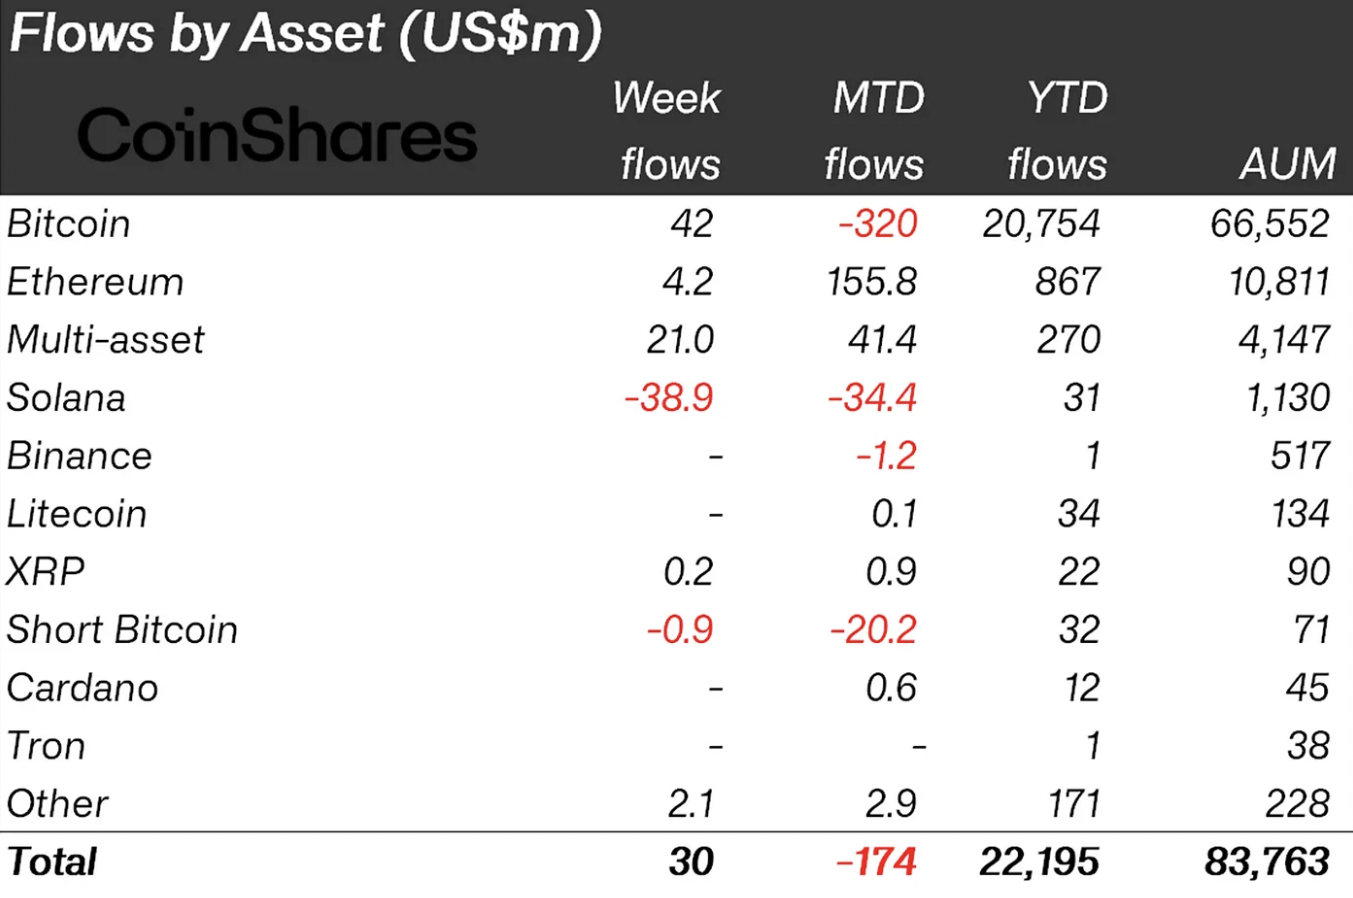Click Solana's week flows value -38.9
This screenshot has width=1353, height=898.
(x=669, y=398)
